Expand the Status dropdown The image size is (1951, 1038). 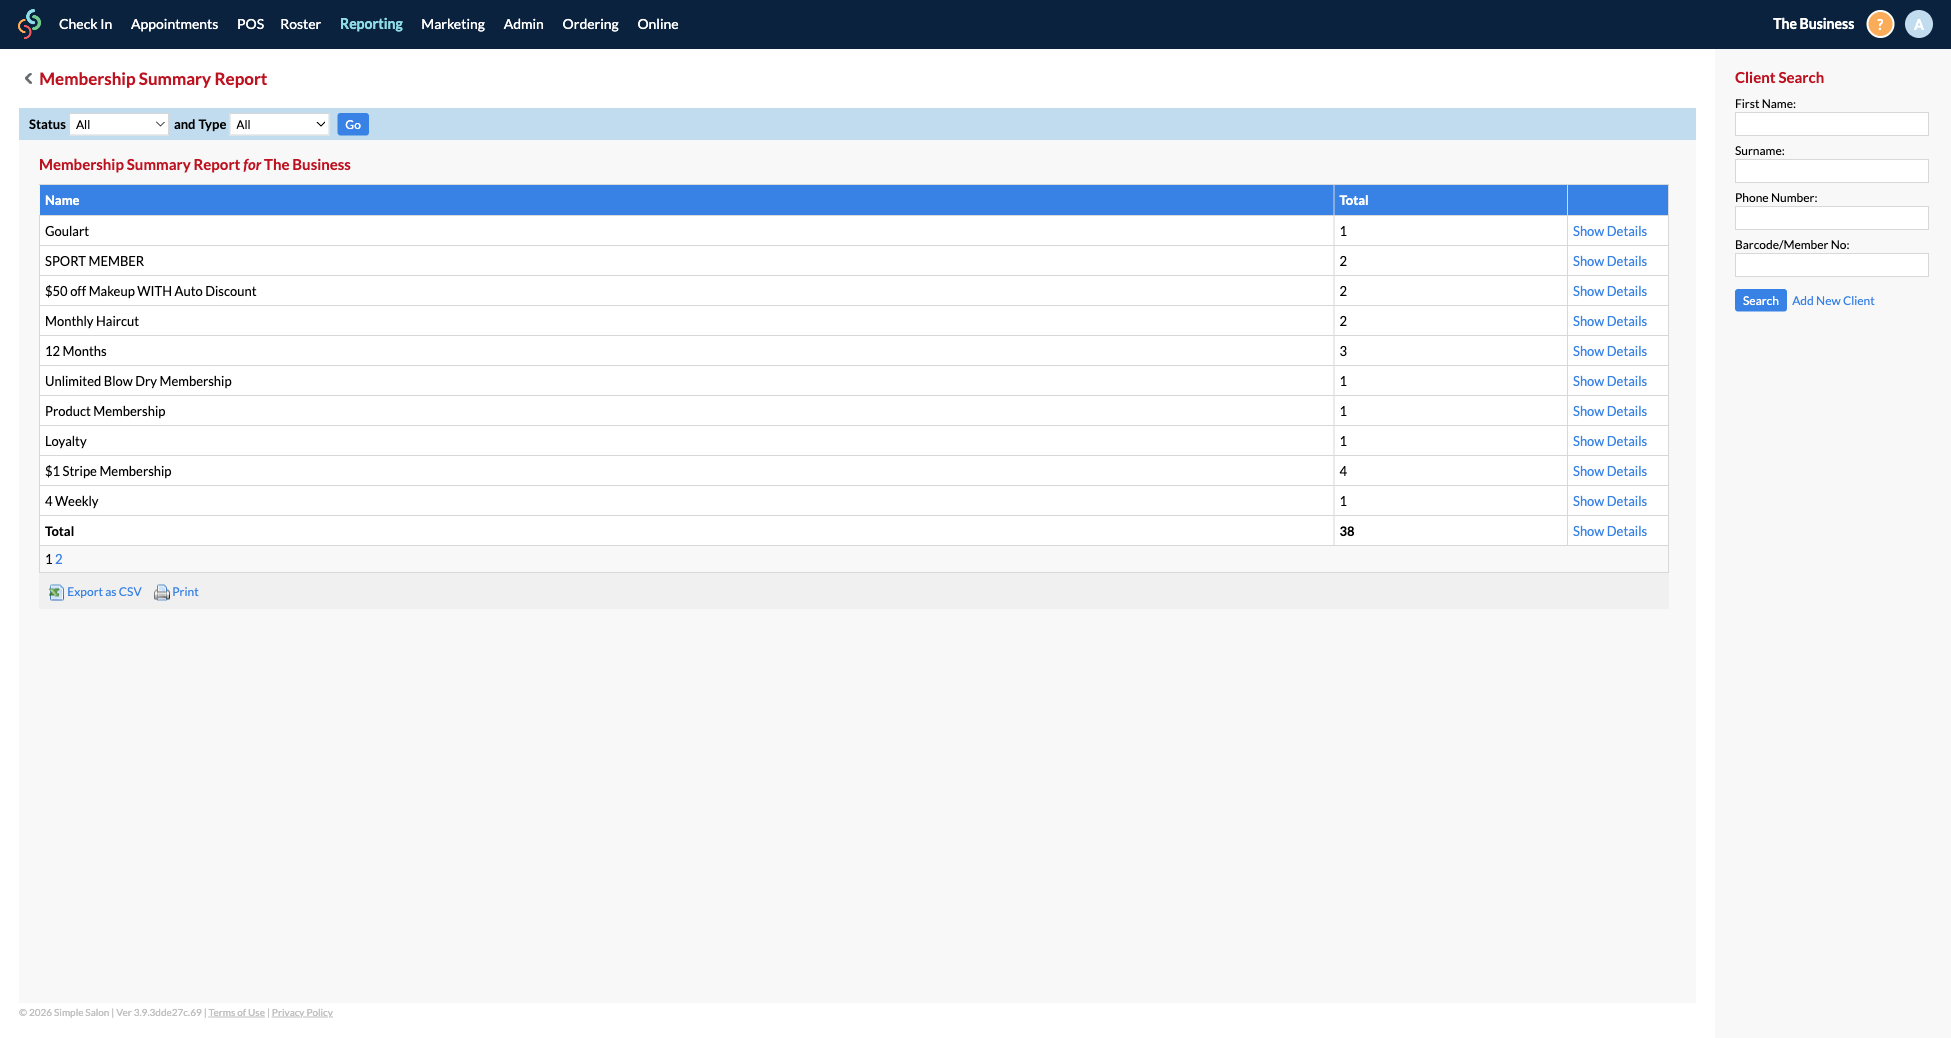119,125
